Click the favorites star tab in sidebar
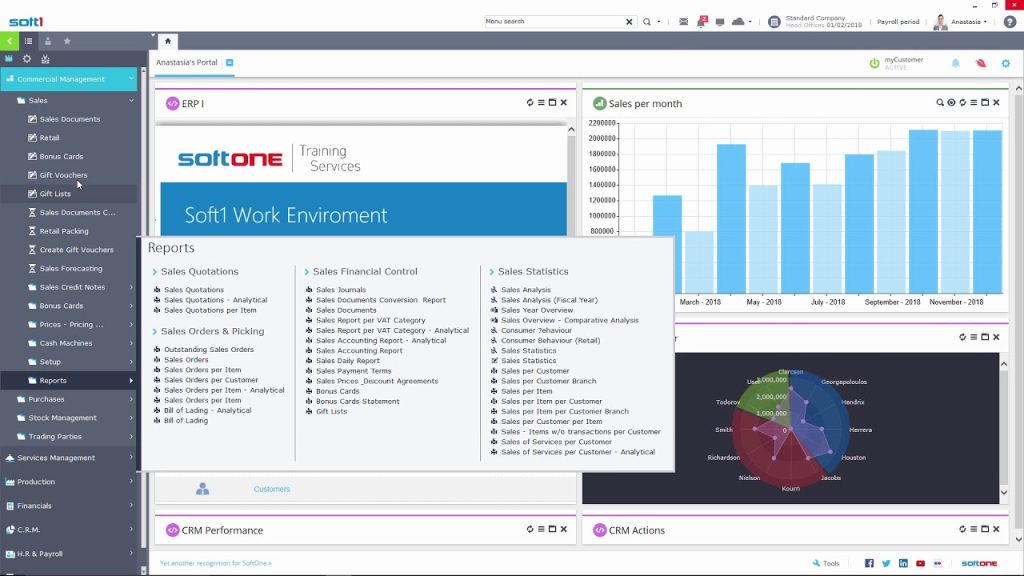Viewport: 1024px width, 576px height. 67,41
